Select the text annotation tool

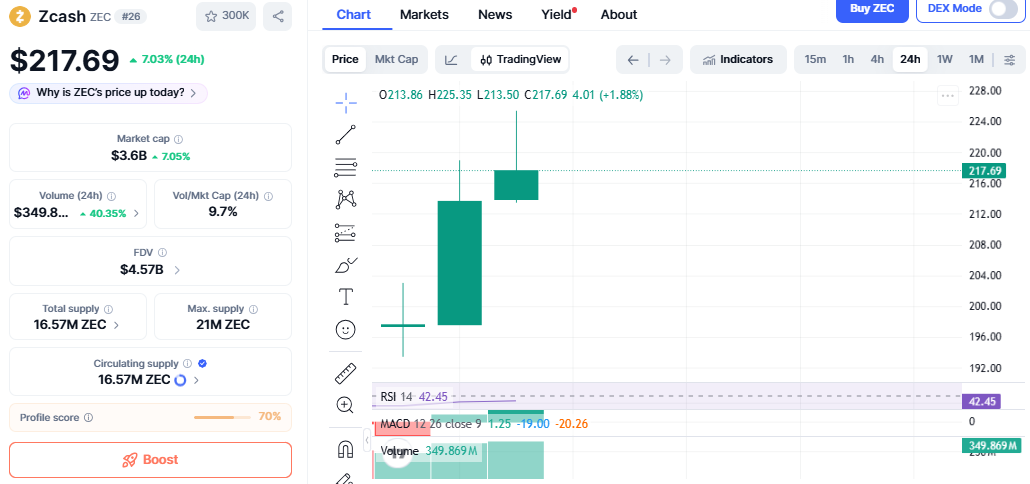click(x=346, y=297)
